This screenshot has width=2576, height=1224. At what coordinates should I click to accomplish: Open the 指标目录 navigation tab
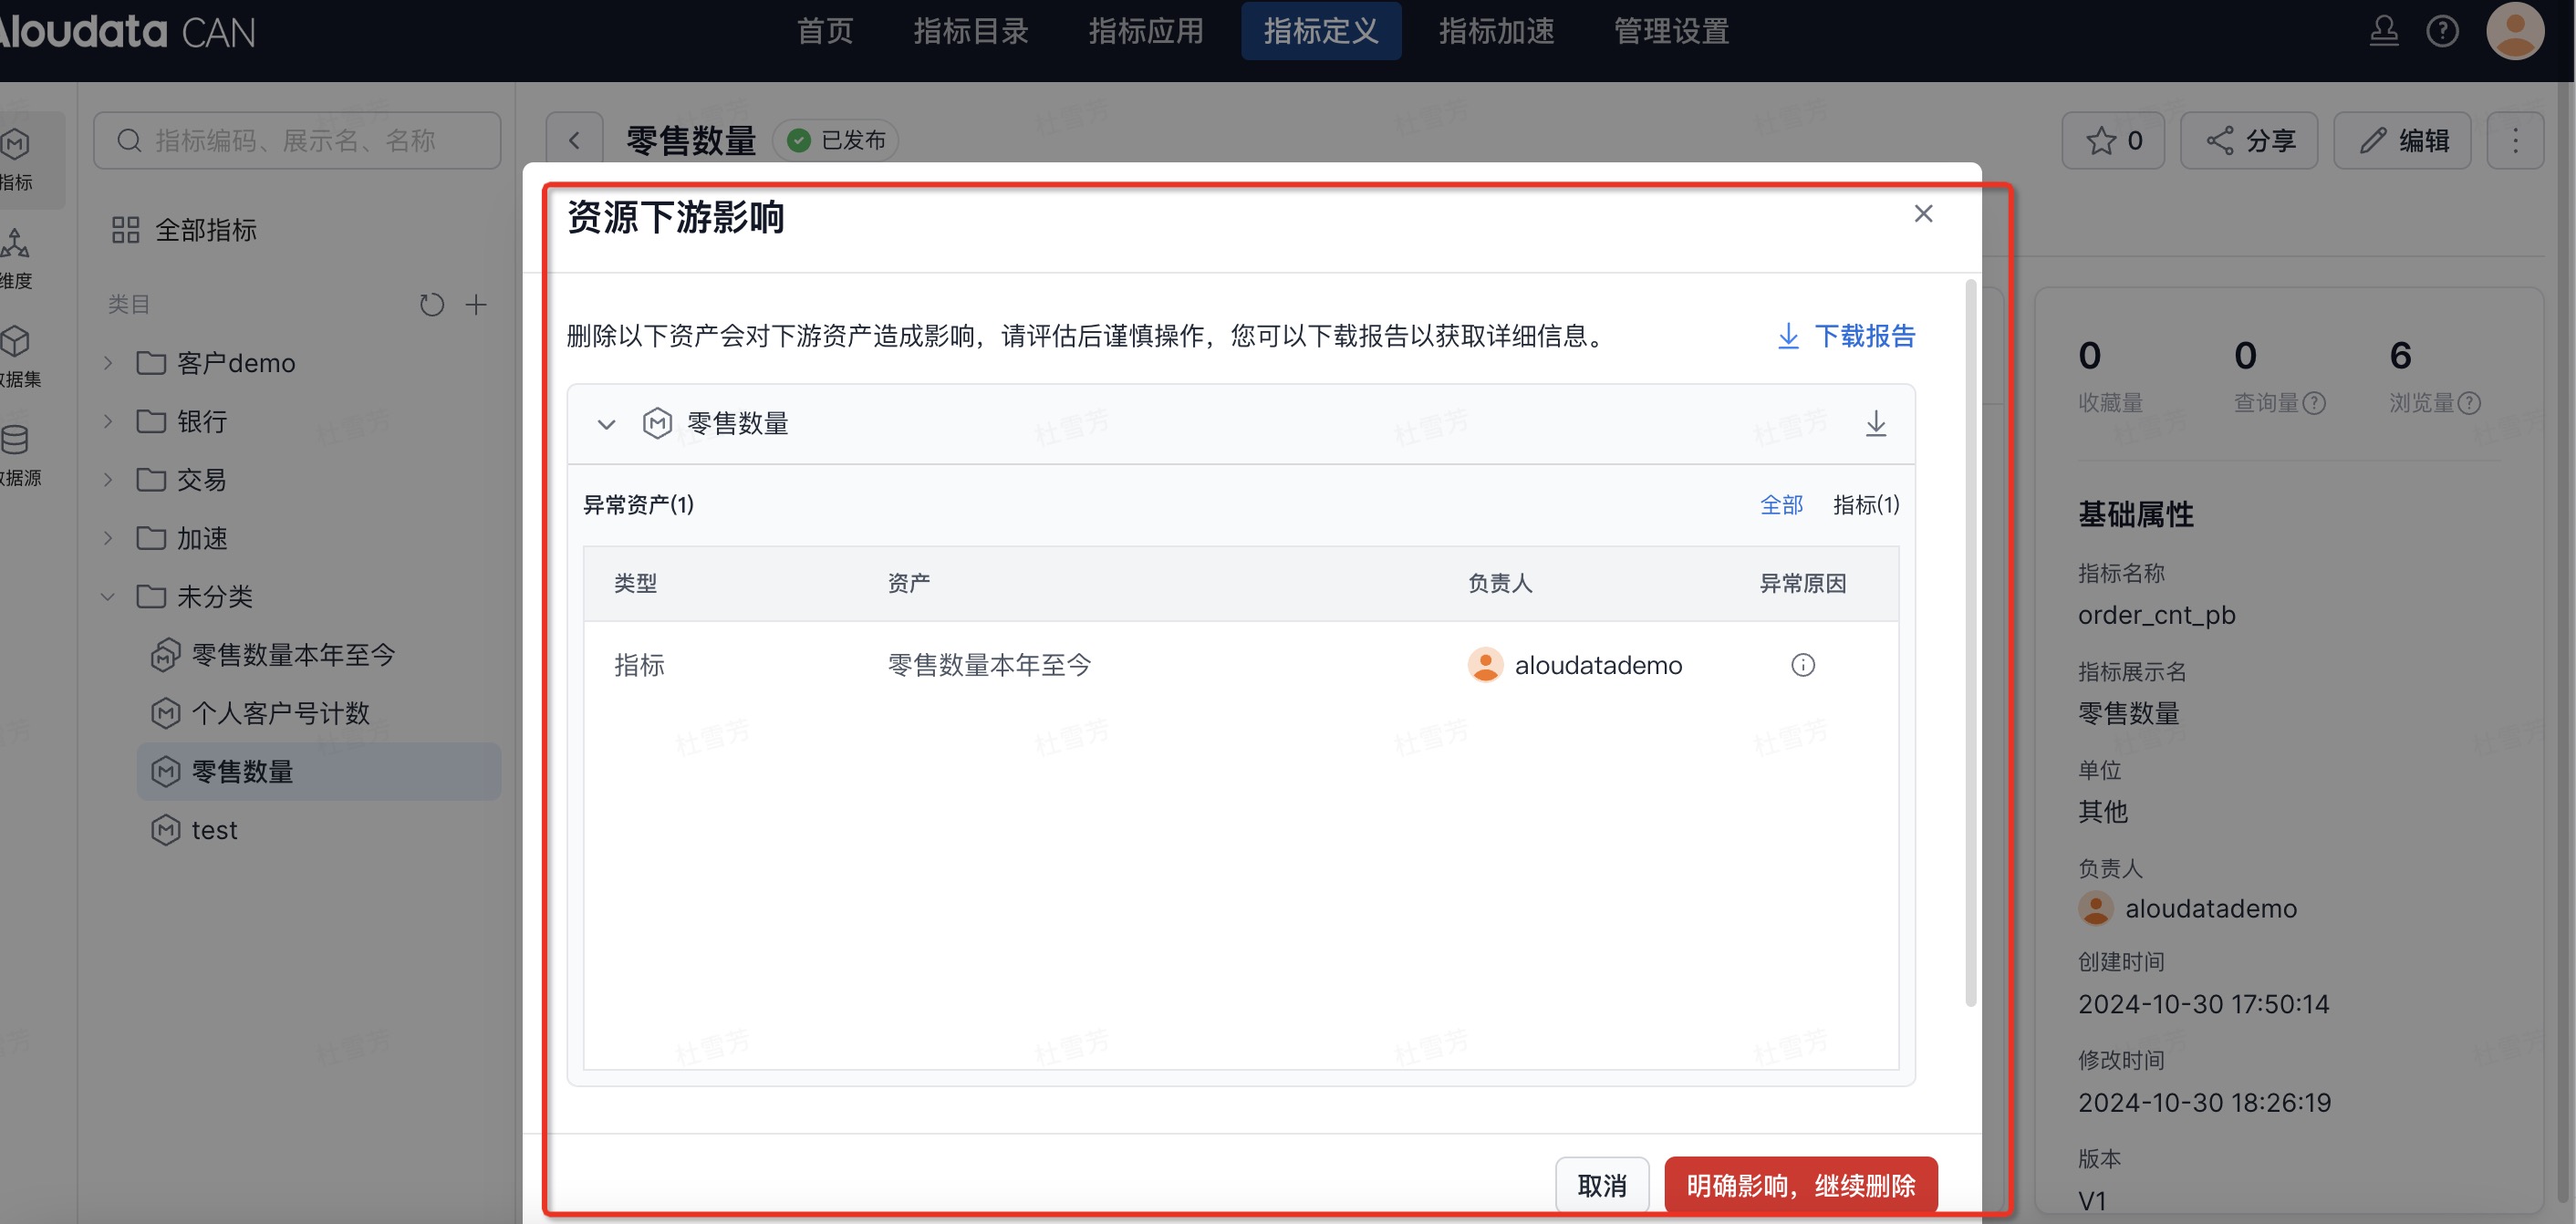pyautogui.click(x=970, y=31)
